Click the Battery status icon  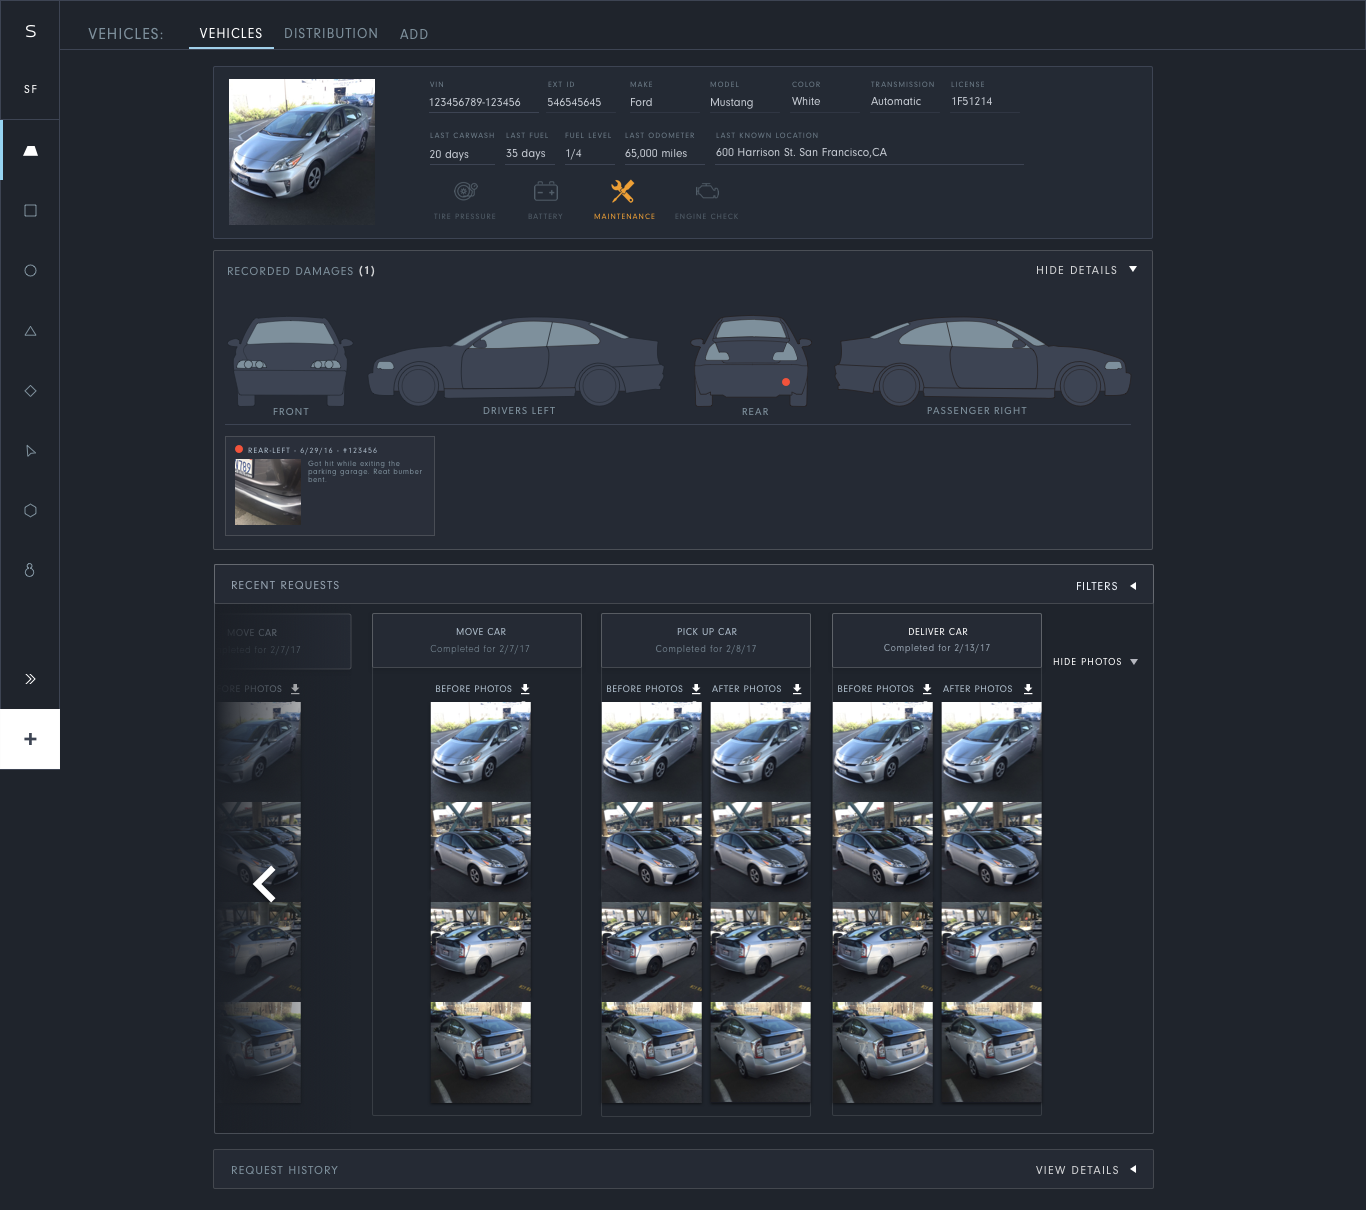[x=546, y=191]
